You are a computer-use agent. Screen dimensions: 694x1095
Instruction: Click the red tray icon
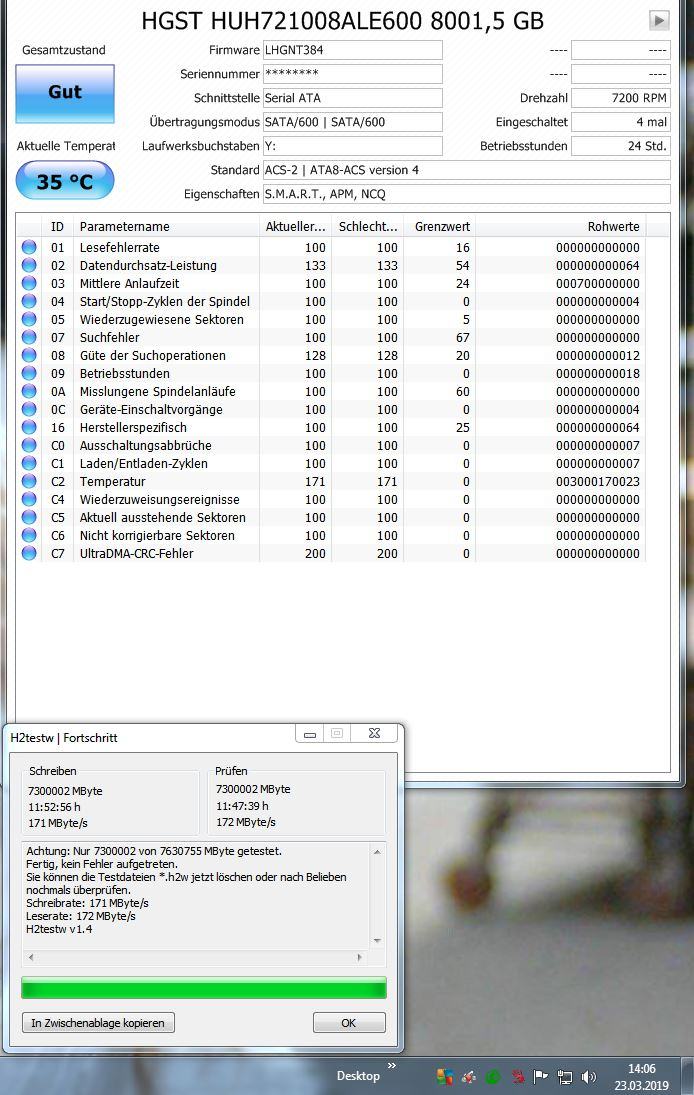pyautogui.click(x=517, y=1077)
